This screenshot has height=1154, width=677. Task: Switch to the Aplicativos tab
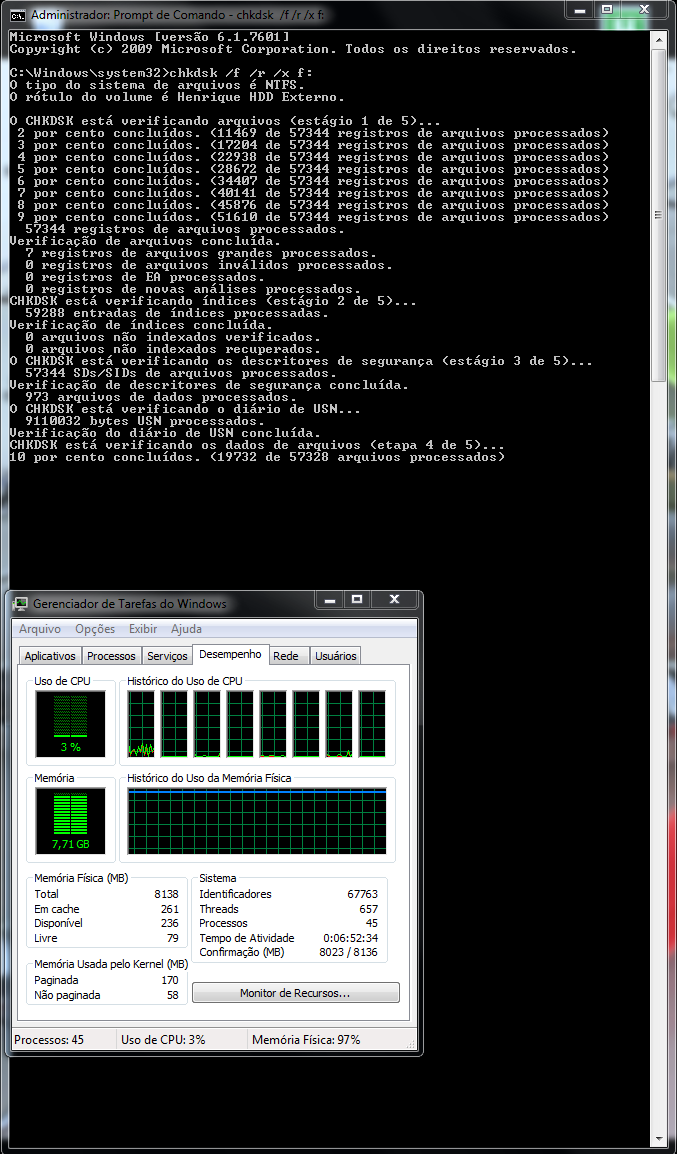click(x=50, y=656)
